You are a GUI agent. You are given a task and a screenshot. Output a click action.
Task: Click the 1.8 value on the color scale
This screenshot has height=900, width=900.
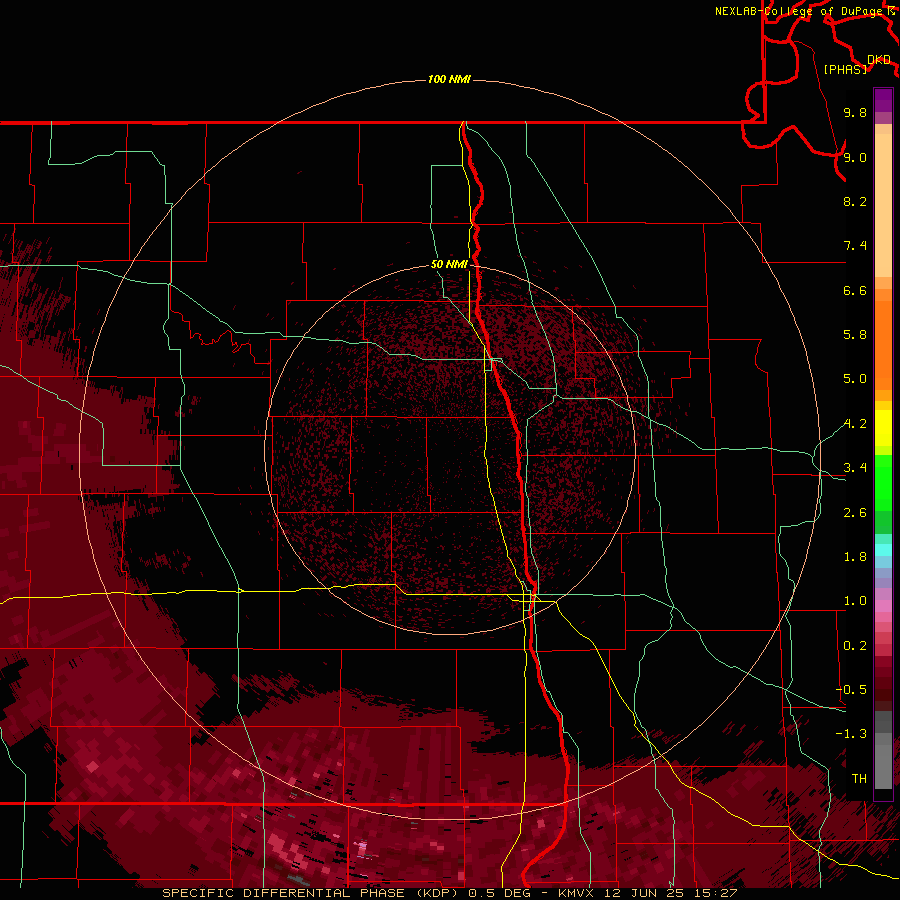855,557
